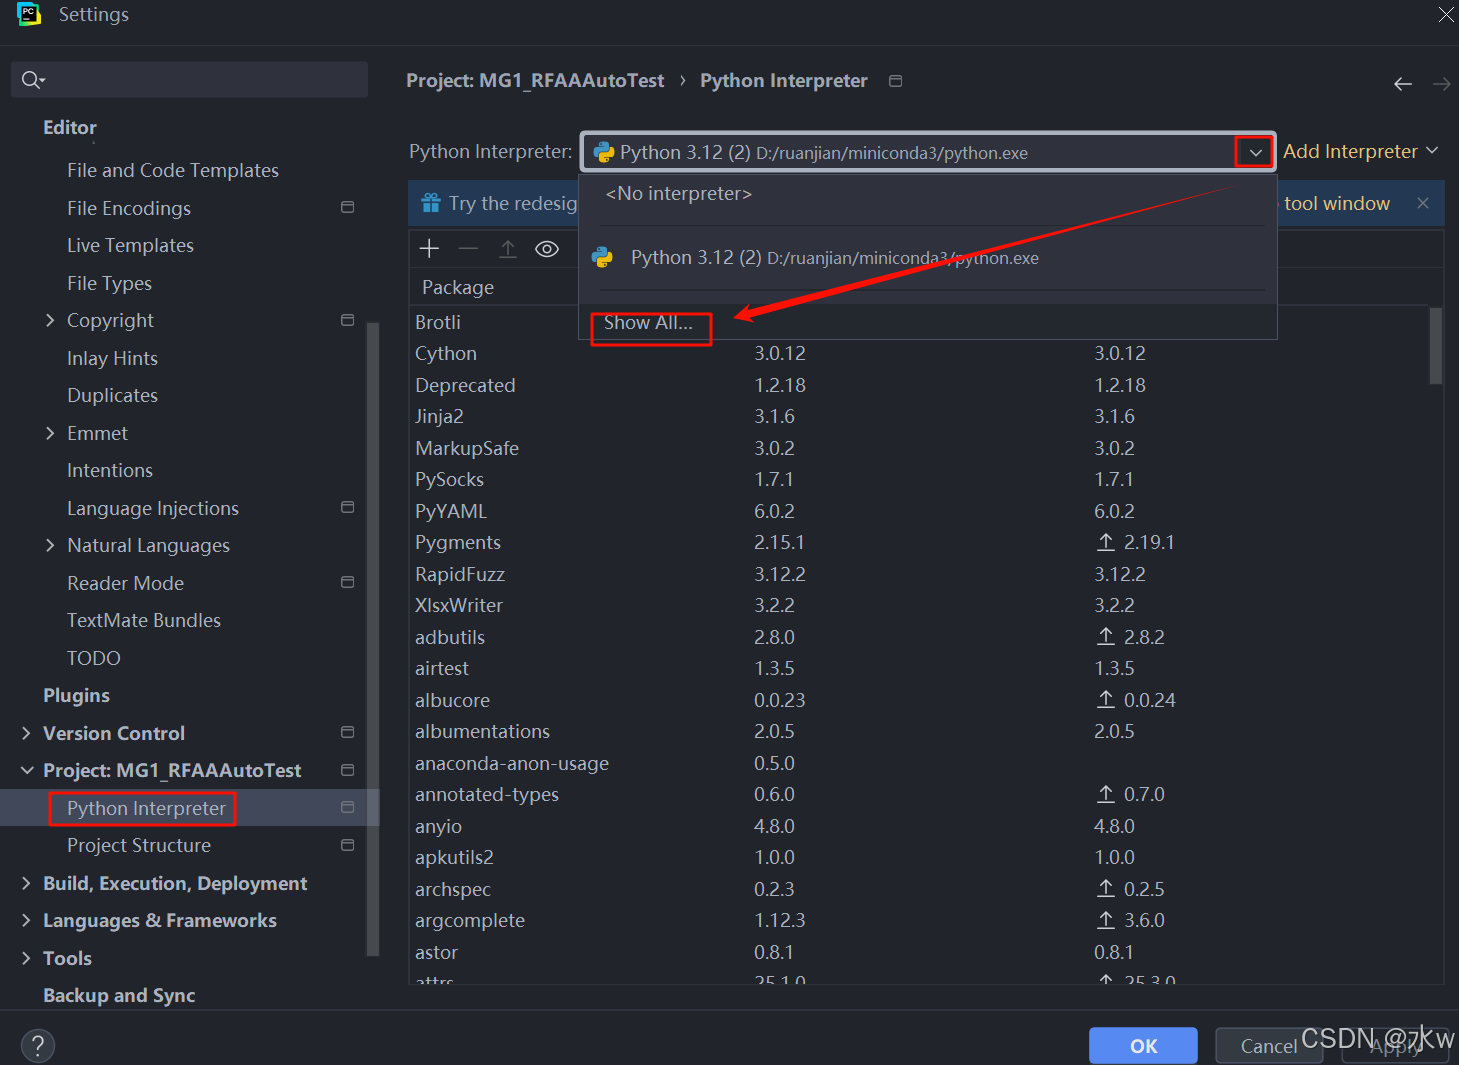Click the project icon next to Copyright

tap(347, 320)
